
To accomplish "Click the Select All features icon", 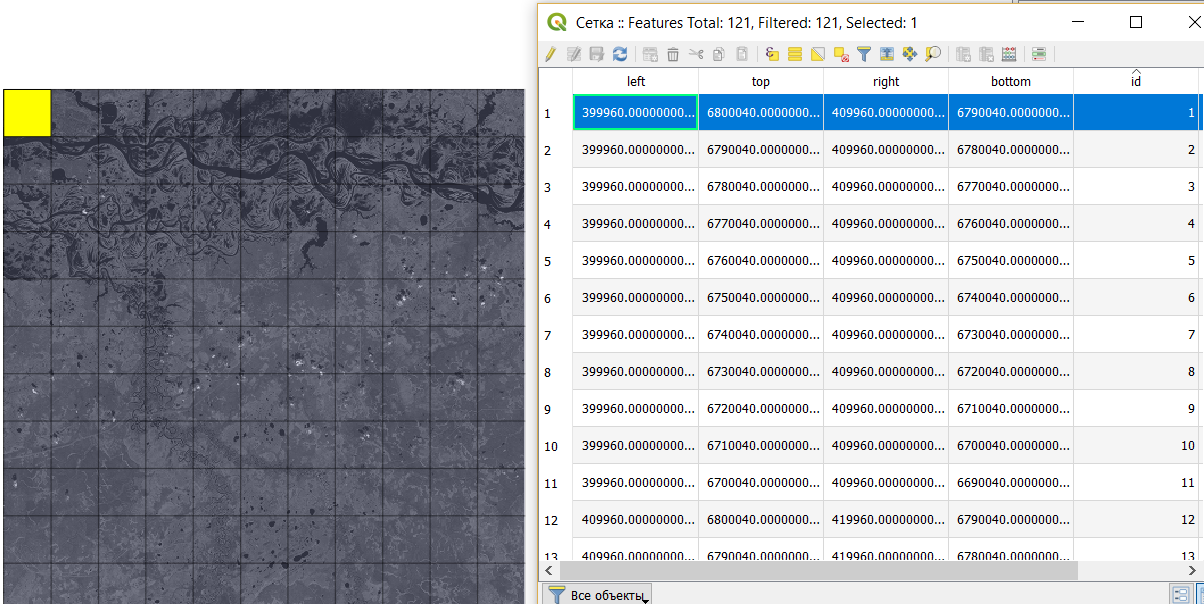I will click(x=795, y=54).
